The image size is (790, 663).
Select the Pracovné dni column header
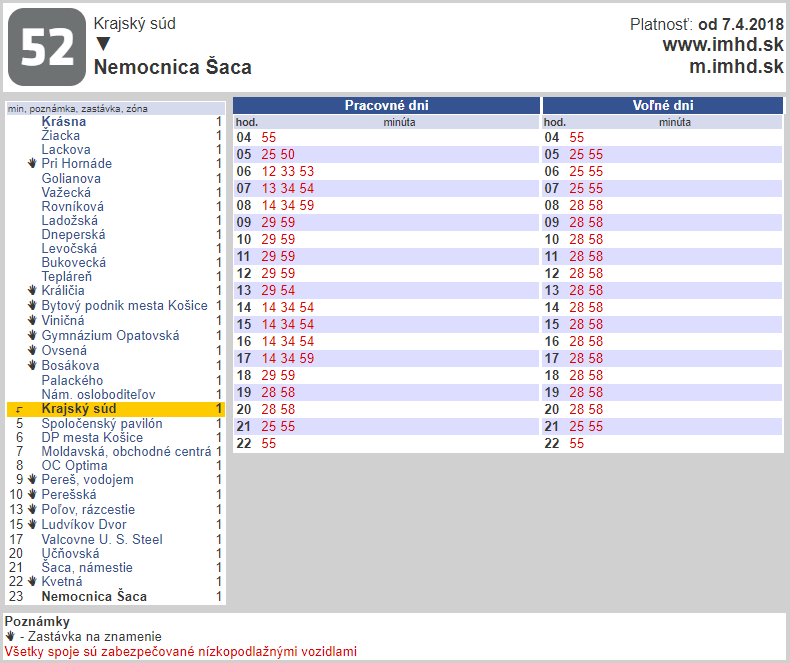(x=386, y=105)
